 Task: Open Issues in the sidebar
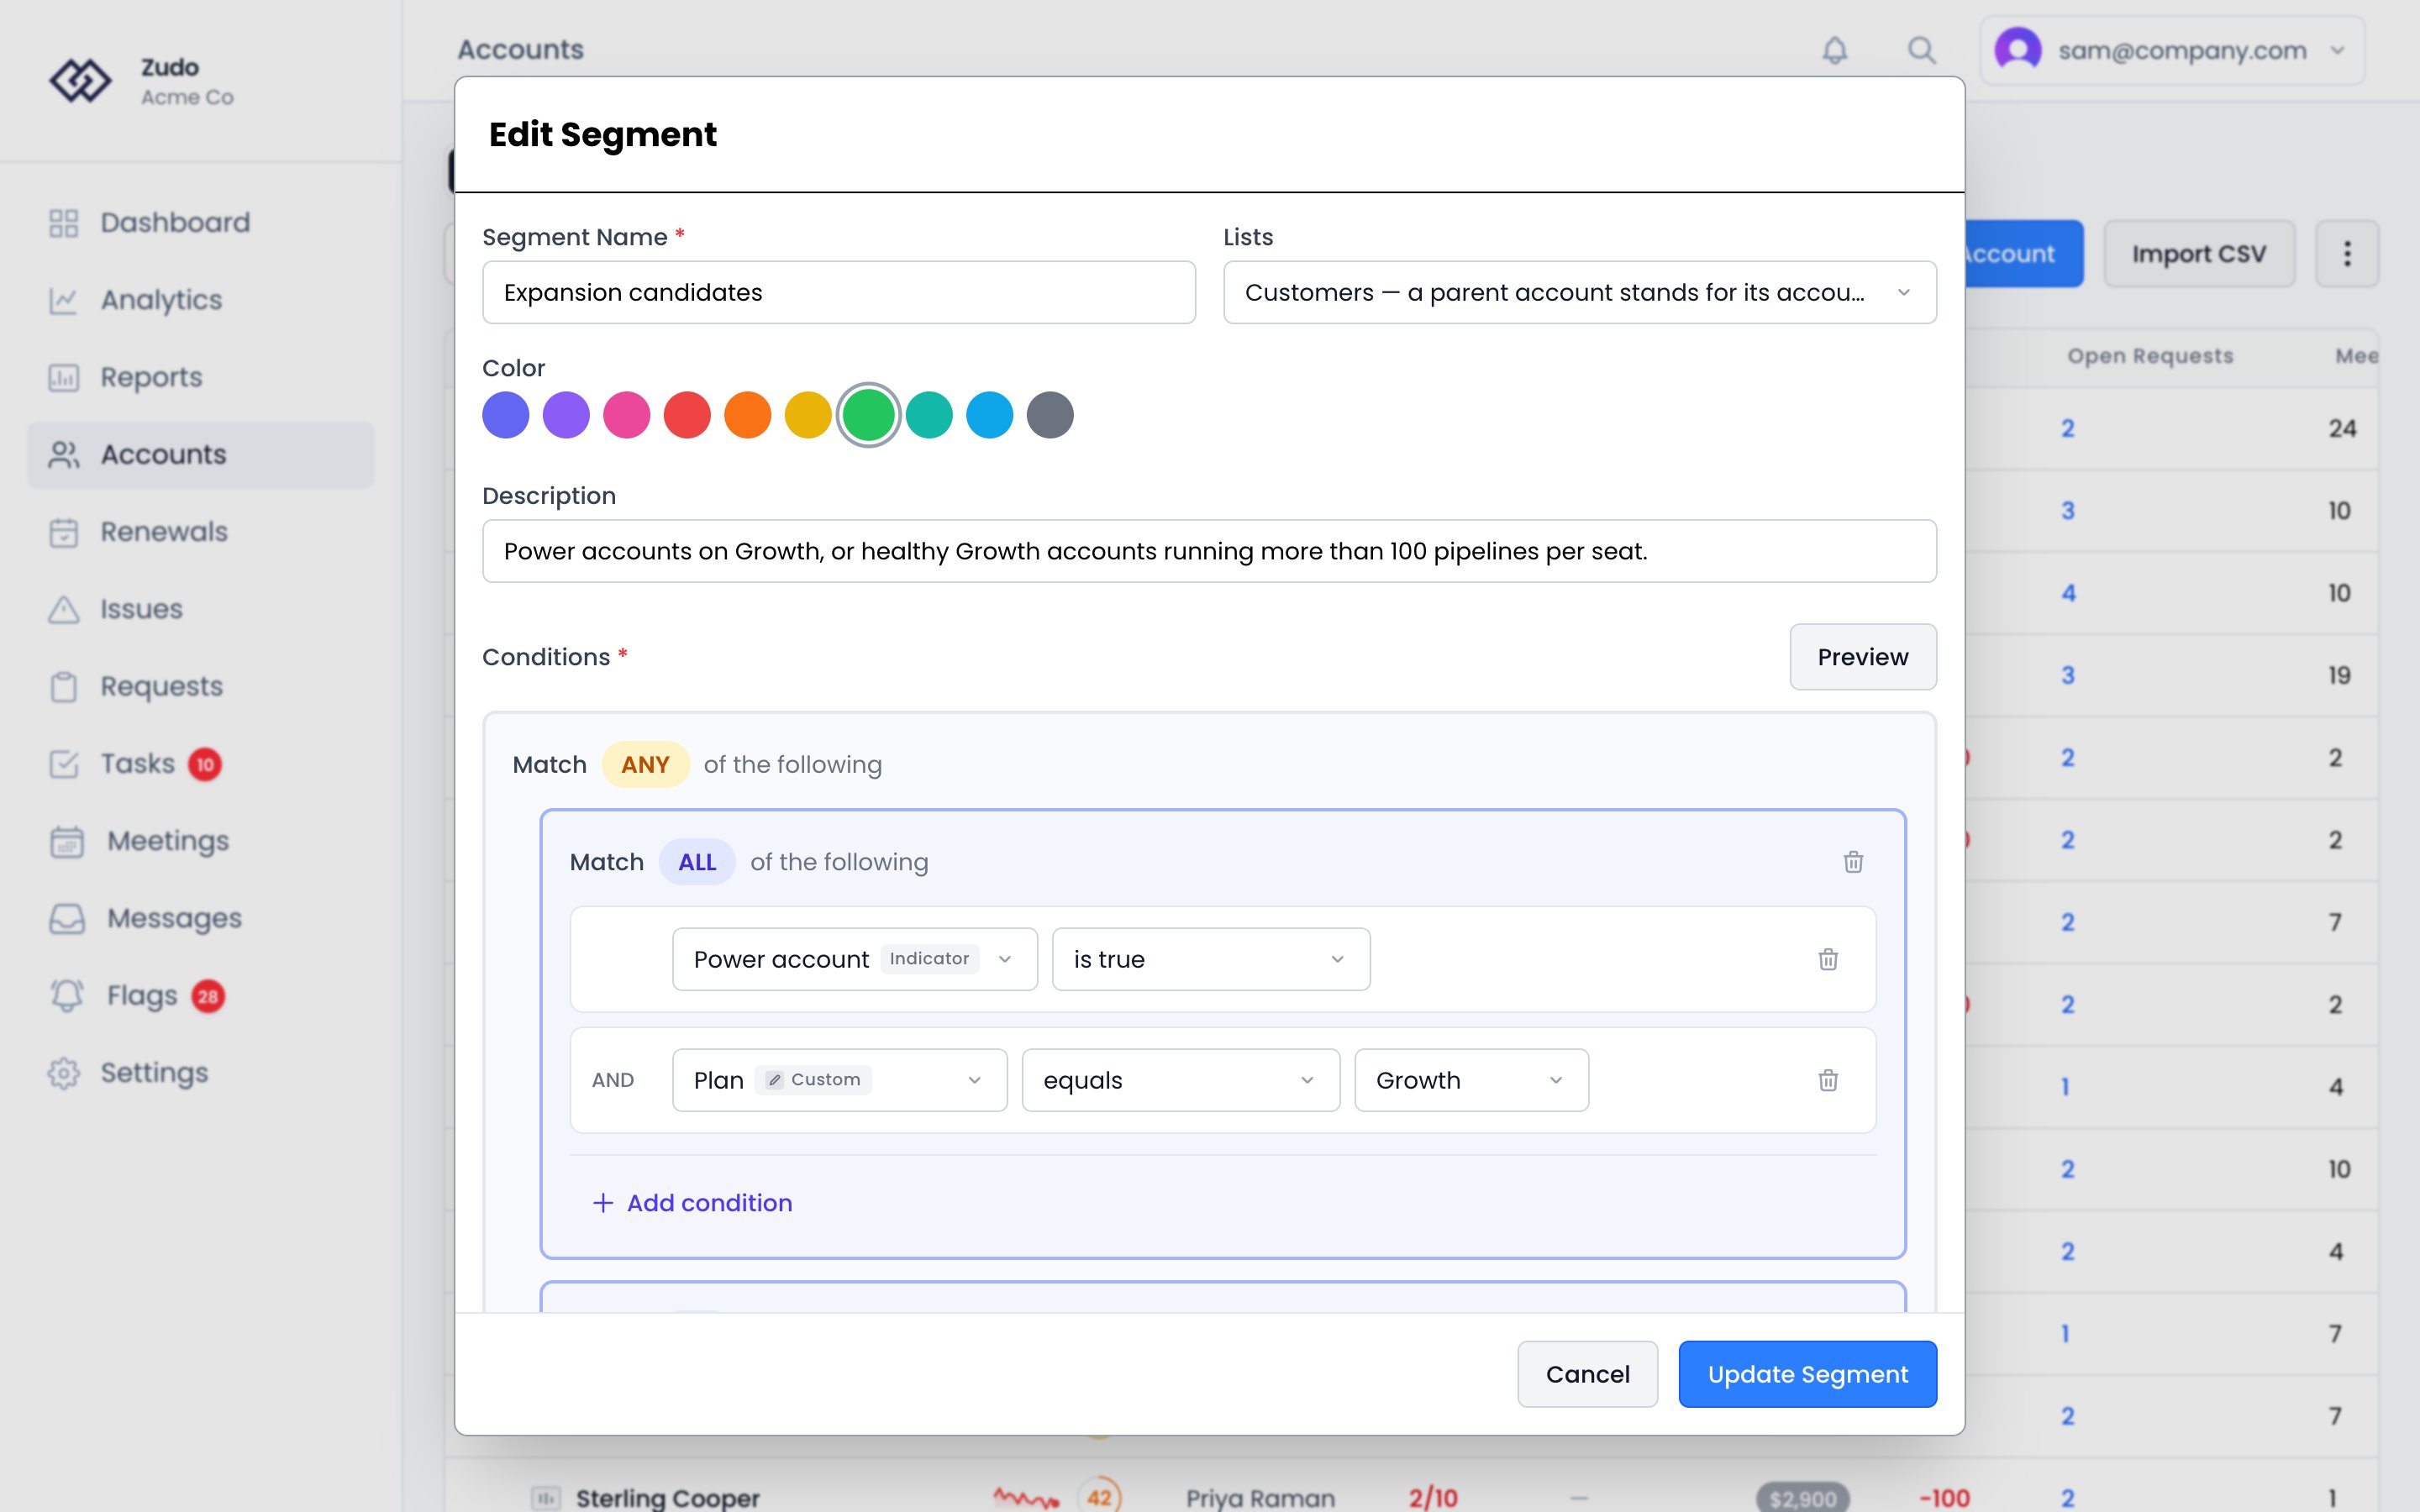coord(200,609)
